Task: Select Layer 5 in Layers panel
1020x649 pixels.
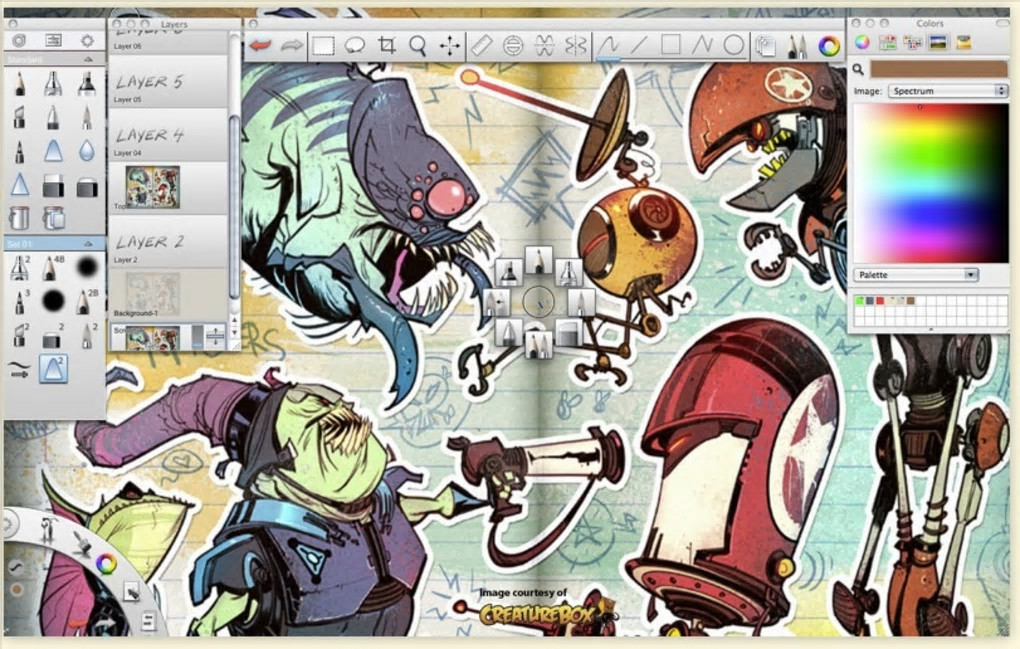Action: (169, 83)
